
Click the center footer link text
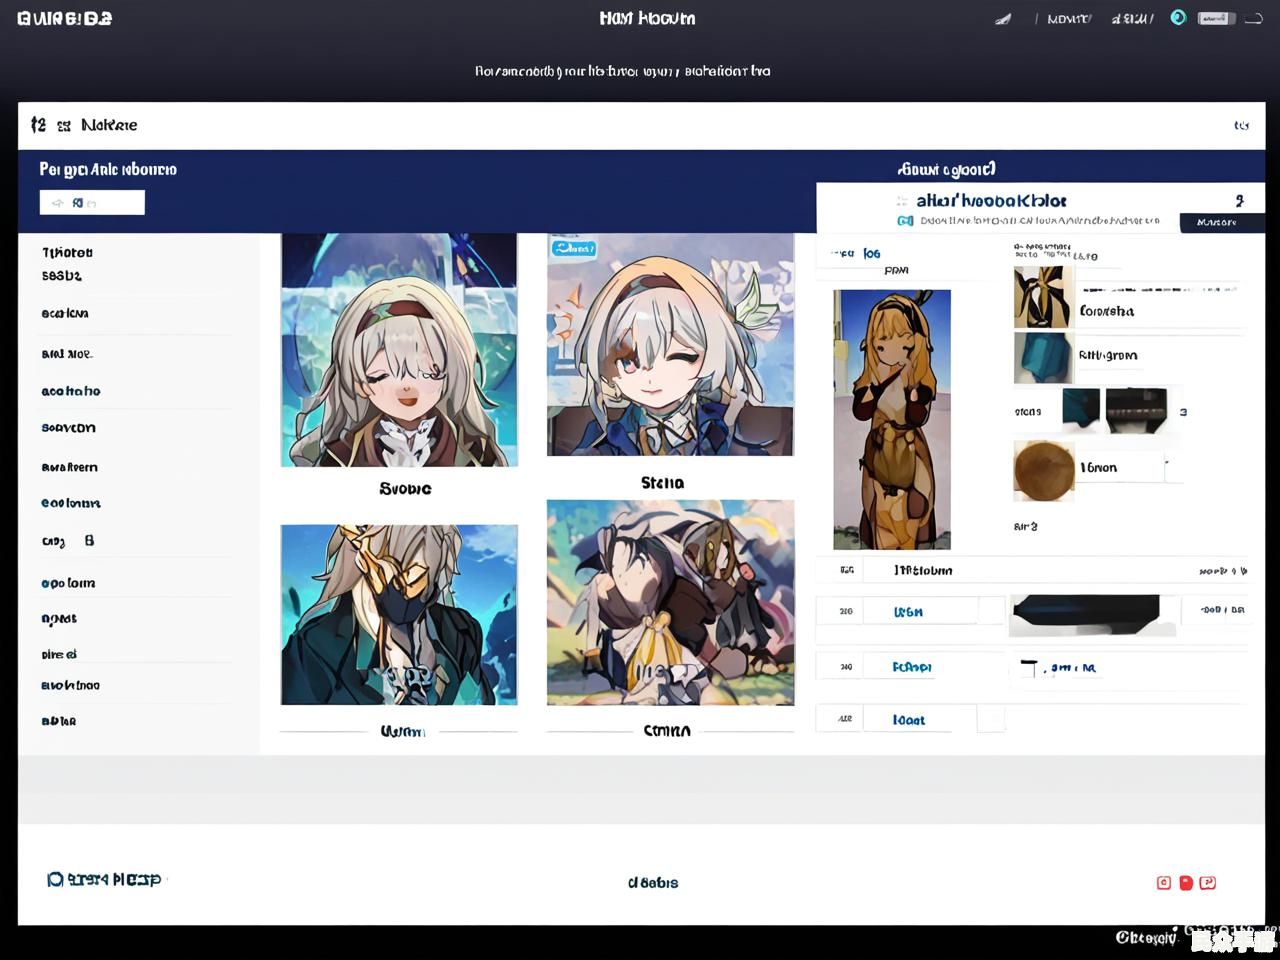[x=653, y=883]
